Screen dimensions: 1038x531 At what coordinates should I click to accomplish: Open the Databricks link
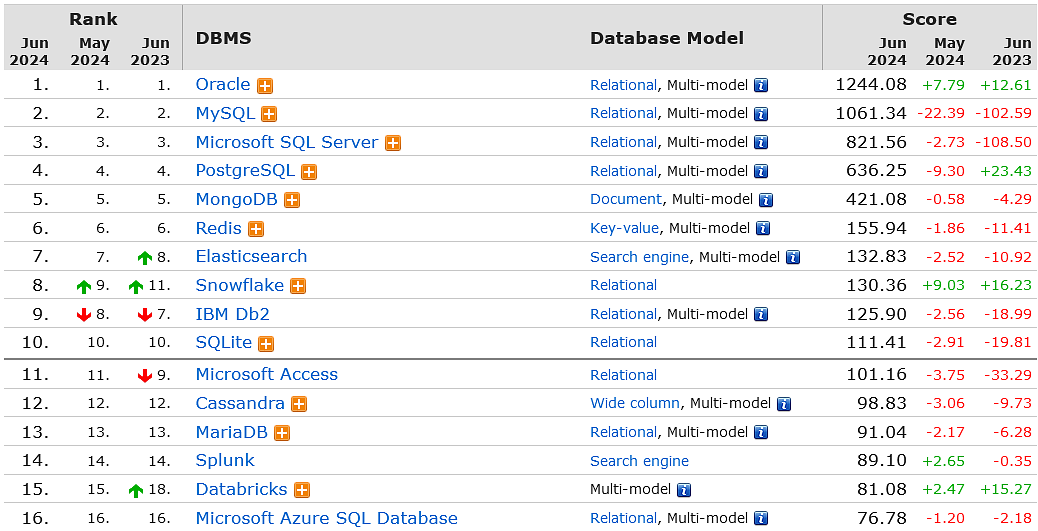[242, 489]
